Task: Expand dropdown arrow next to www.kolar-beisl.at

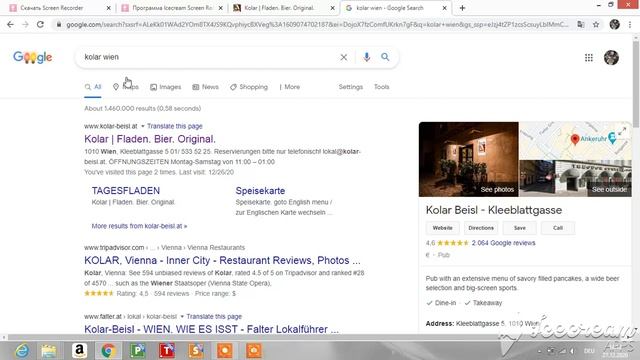Action: 143,126
